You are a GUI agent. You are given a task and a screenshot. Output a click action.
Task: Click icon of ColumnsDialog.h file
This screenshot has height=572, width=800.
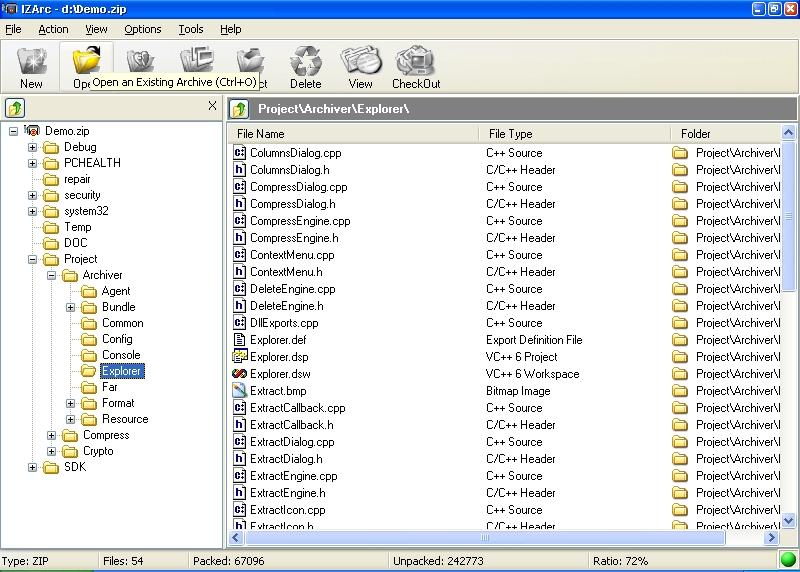239,169
